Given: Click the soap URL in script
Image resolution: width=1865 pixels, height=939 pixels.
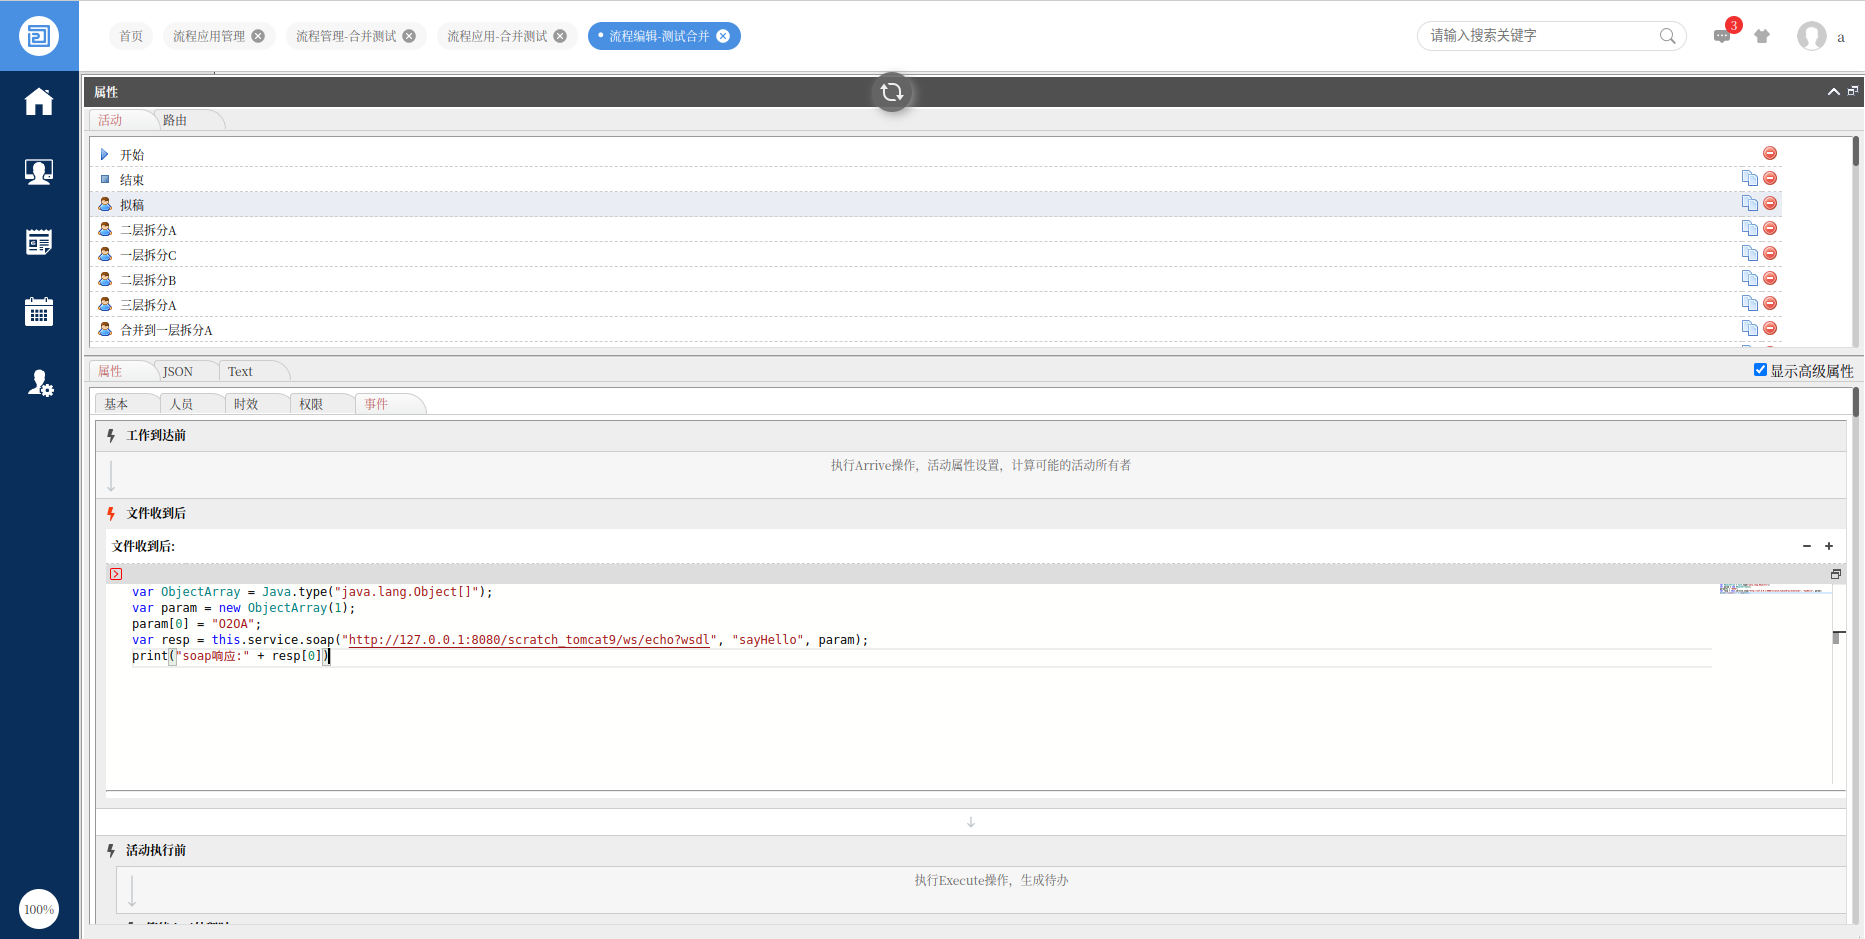Looking at the screenshot, I should [529, 640].
